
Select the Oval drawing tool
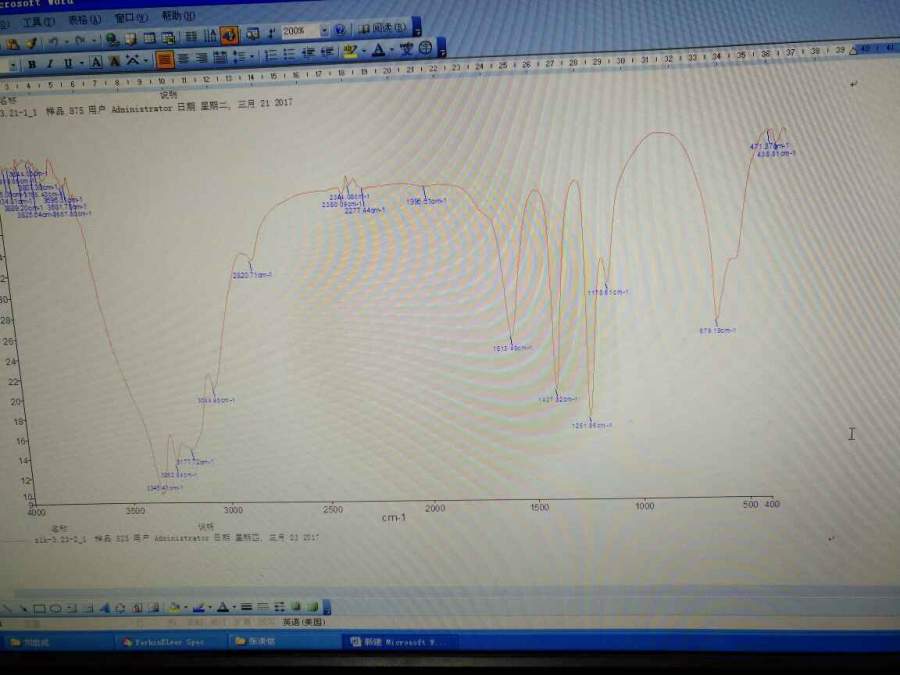tap(55, 608)
